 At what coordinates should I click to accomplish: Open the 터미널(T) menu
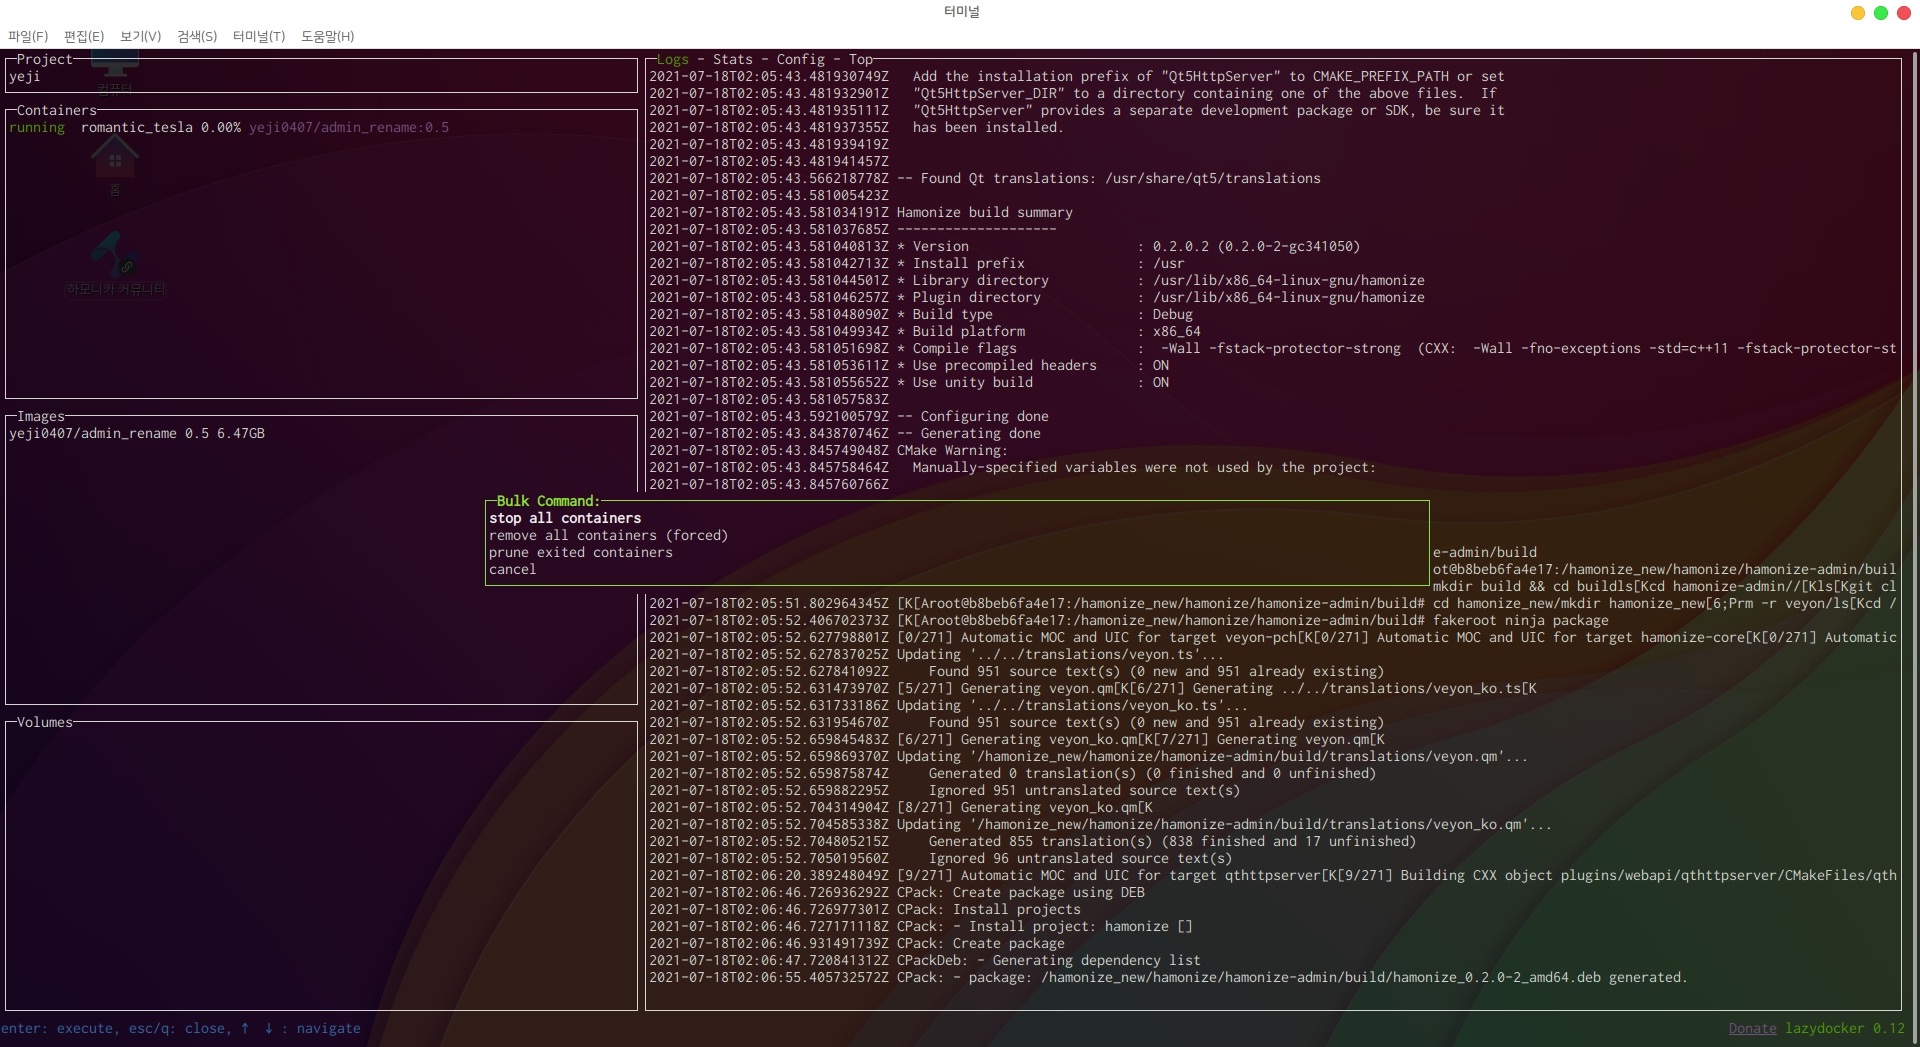click(x=259, y=36)
